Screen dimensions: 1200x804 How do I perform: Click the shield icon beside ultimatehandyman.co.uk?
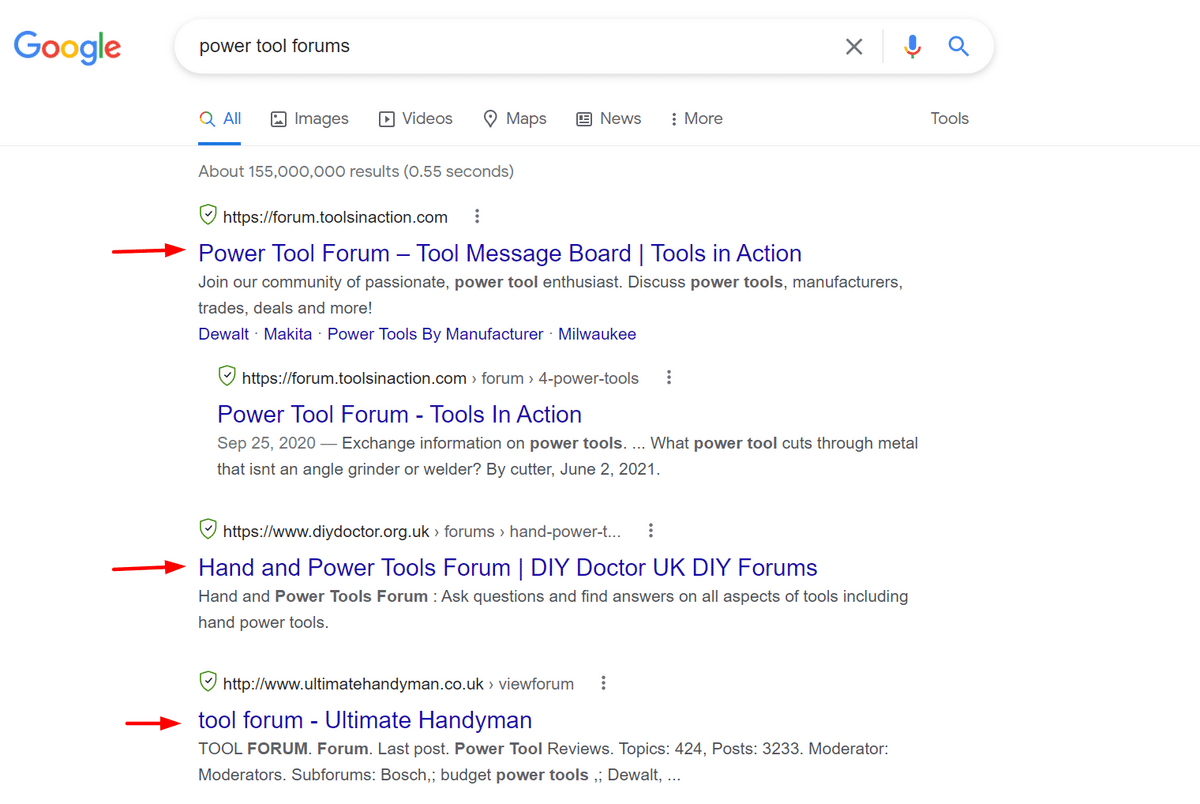pos(208,683)
